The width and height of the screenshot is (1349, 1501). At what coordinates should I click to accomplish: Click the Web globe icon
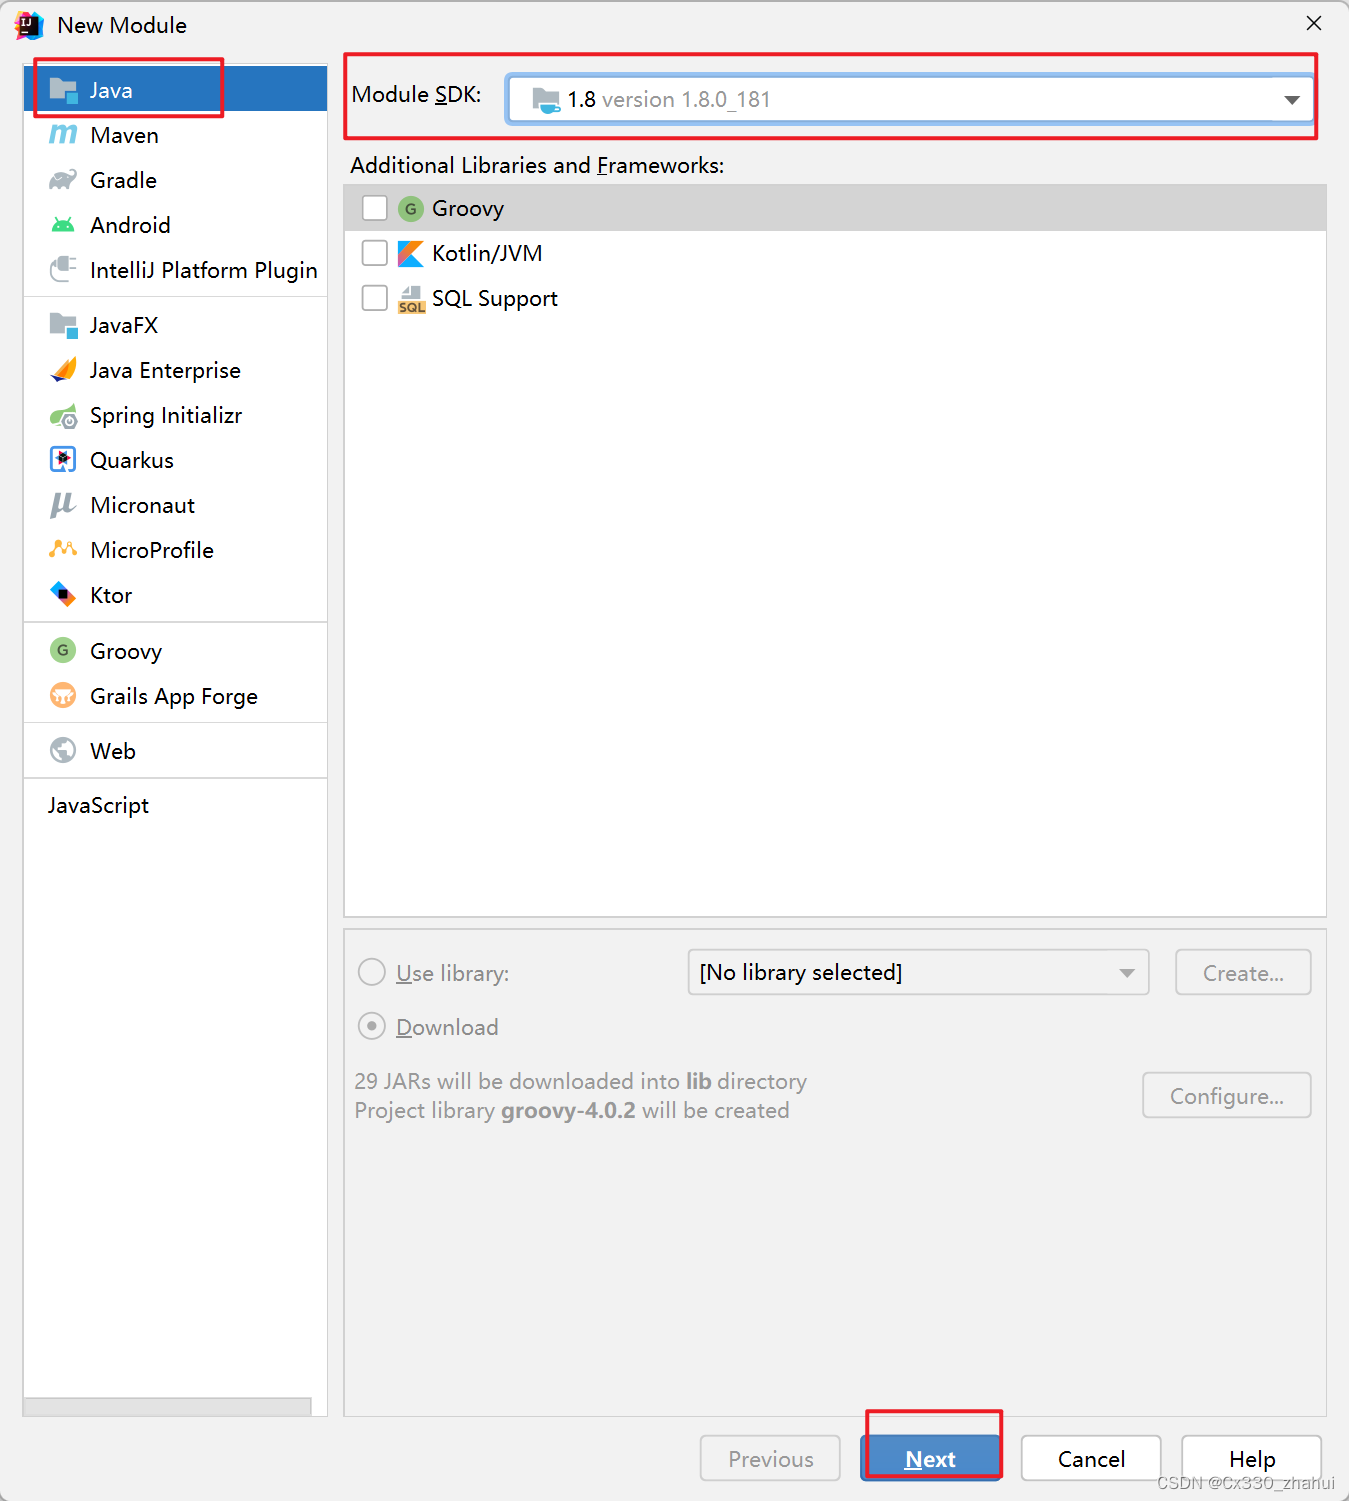point(63,750)
